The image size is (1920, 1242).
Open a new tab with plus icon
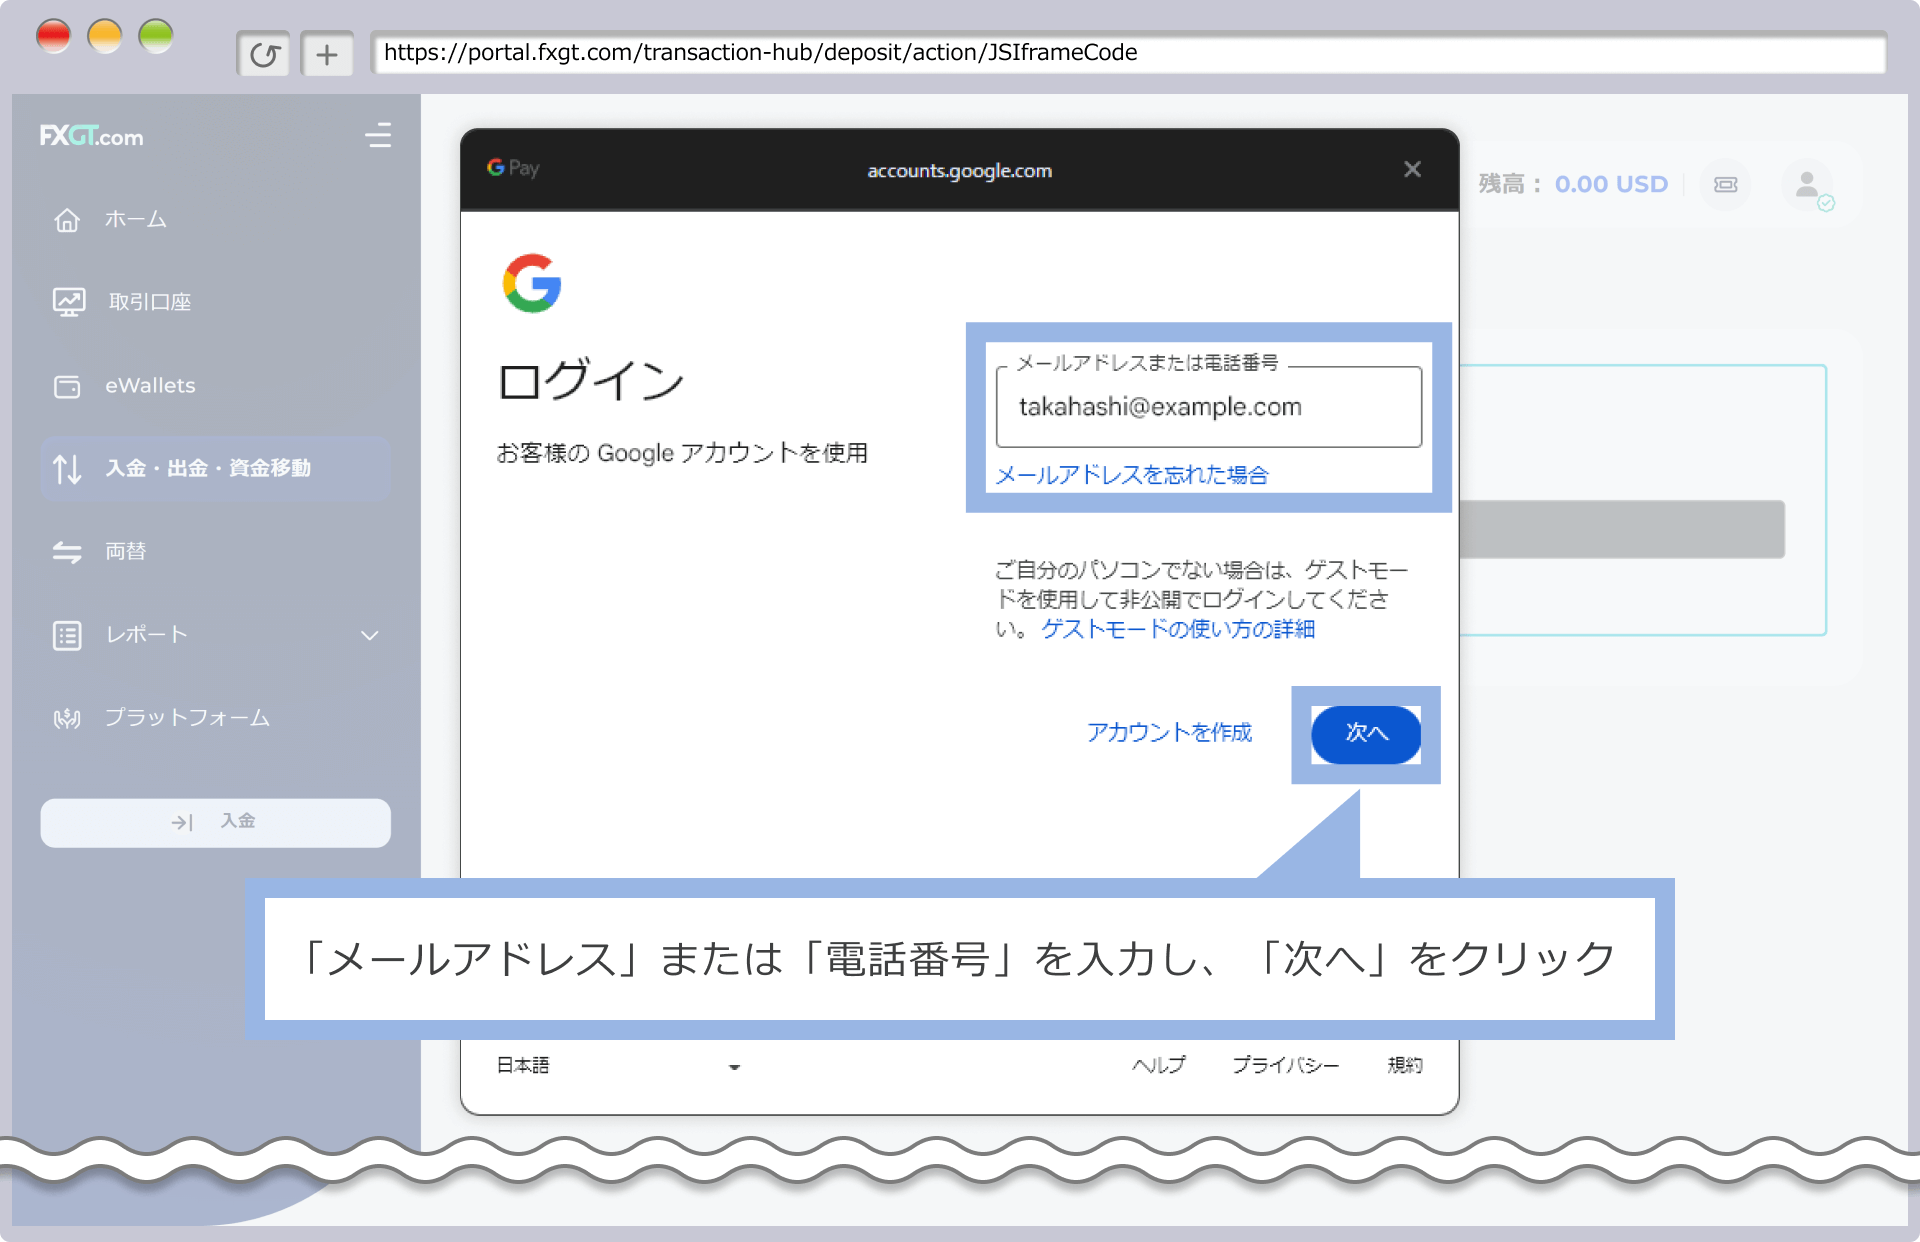tap(327, 54)
